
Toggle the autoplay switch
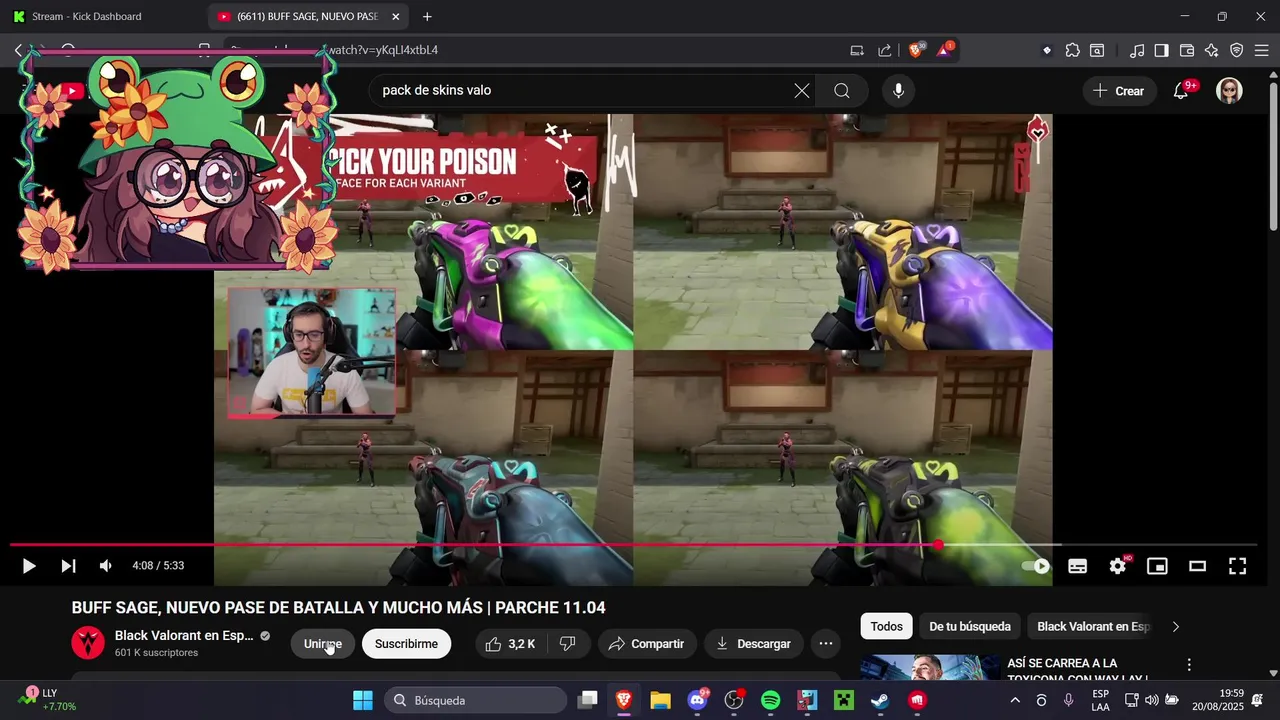1036,566
